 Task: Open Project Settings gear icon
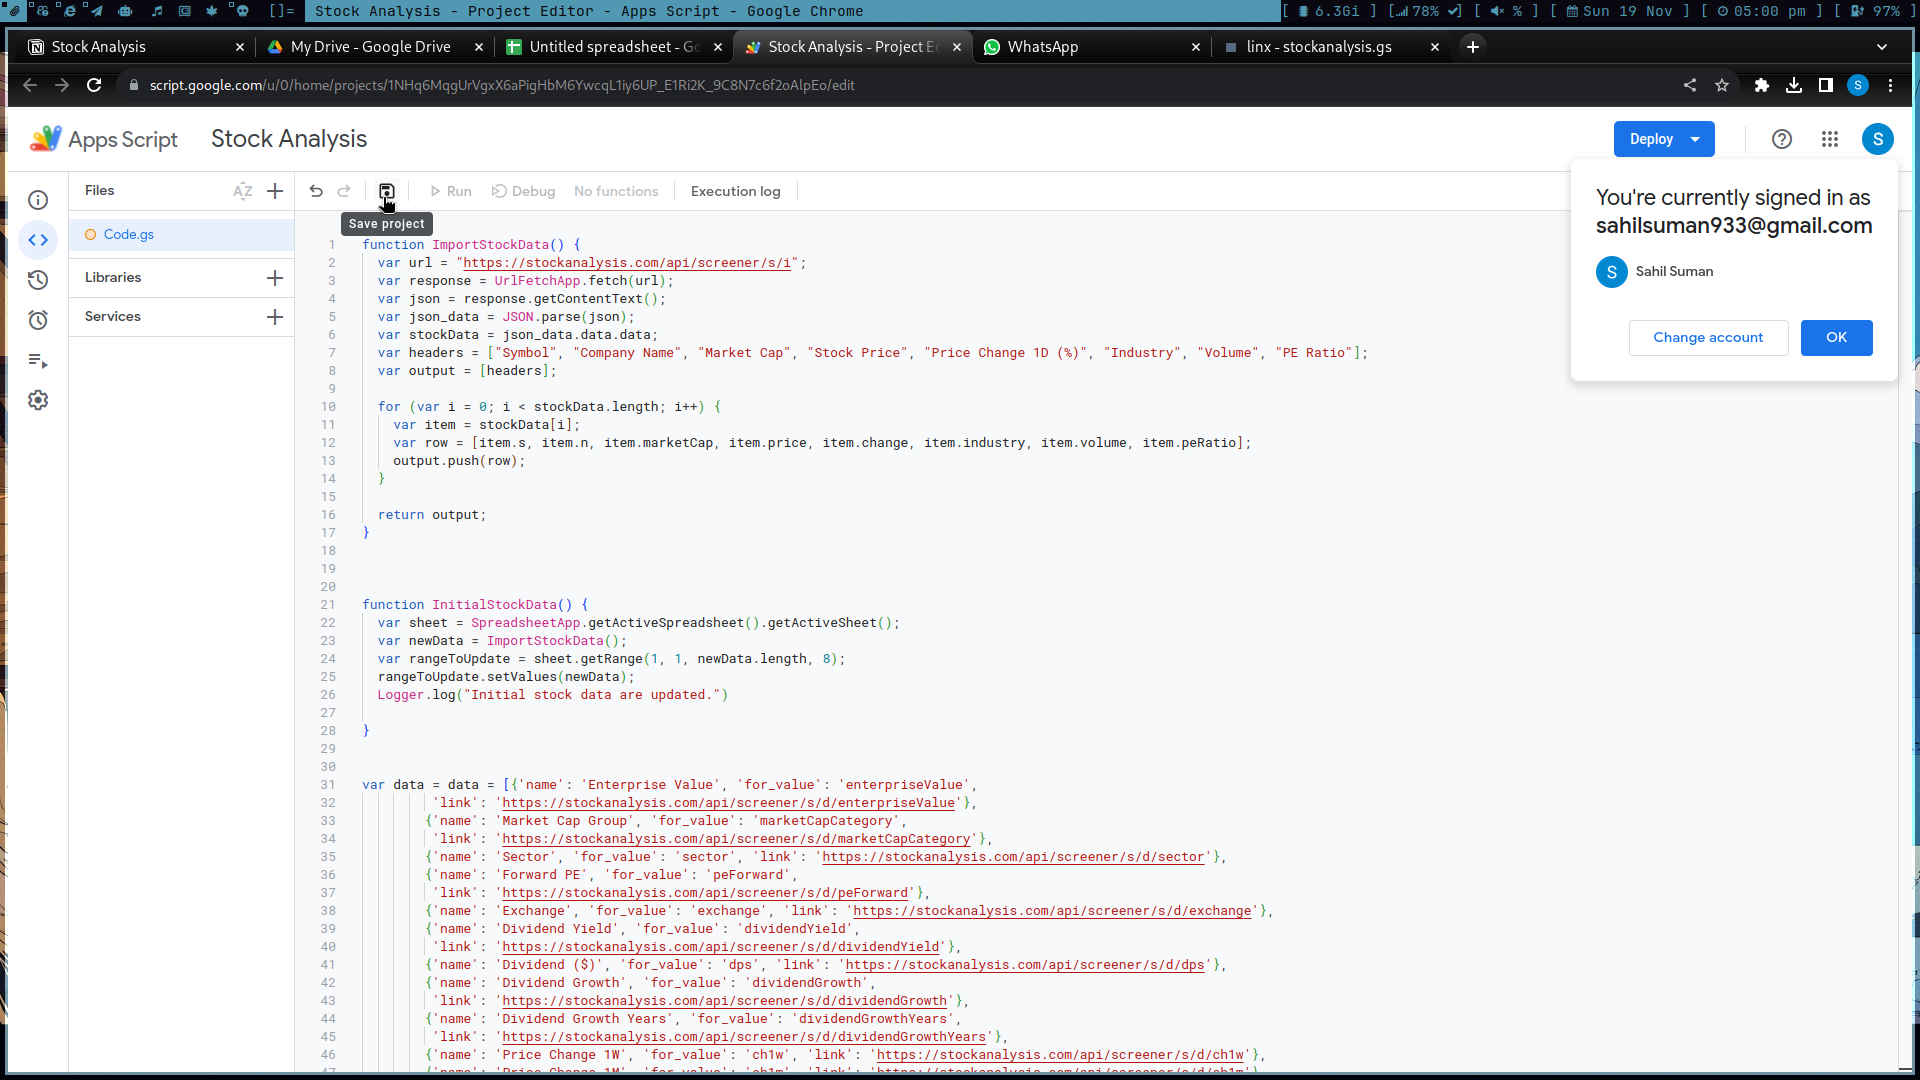point(38,400)
